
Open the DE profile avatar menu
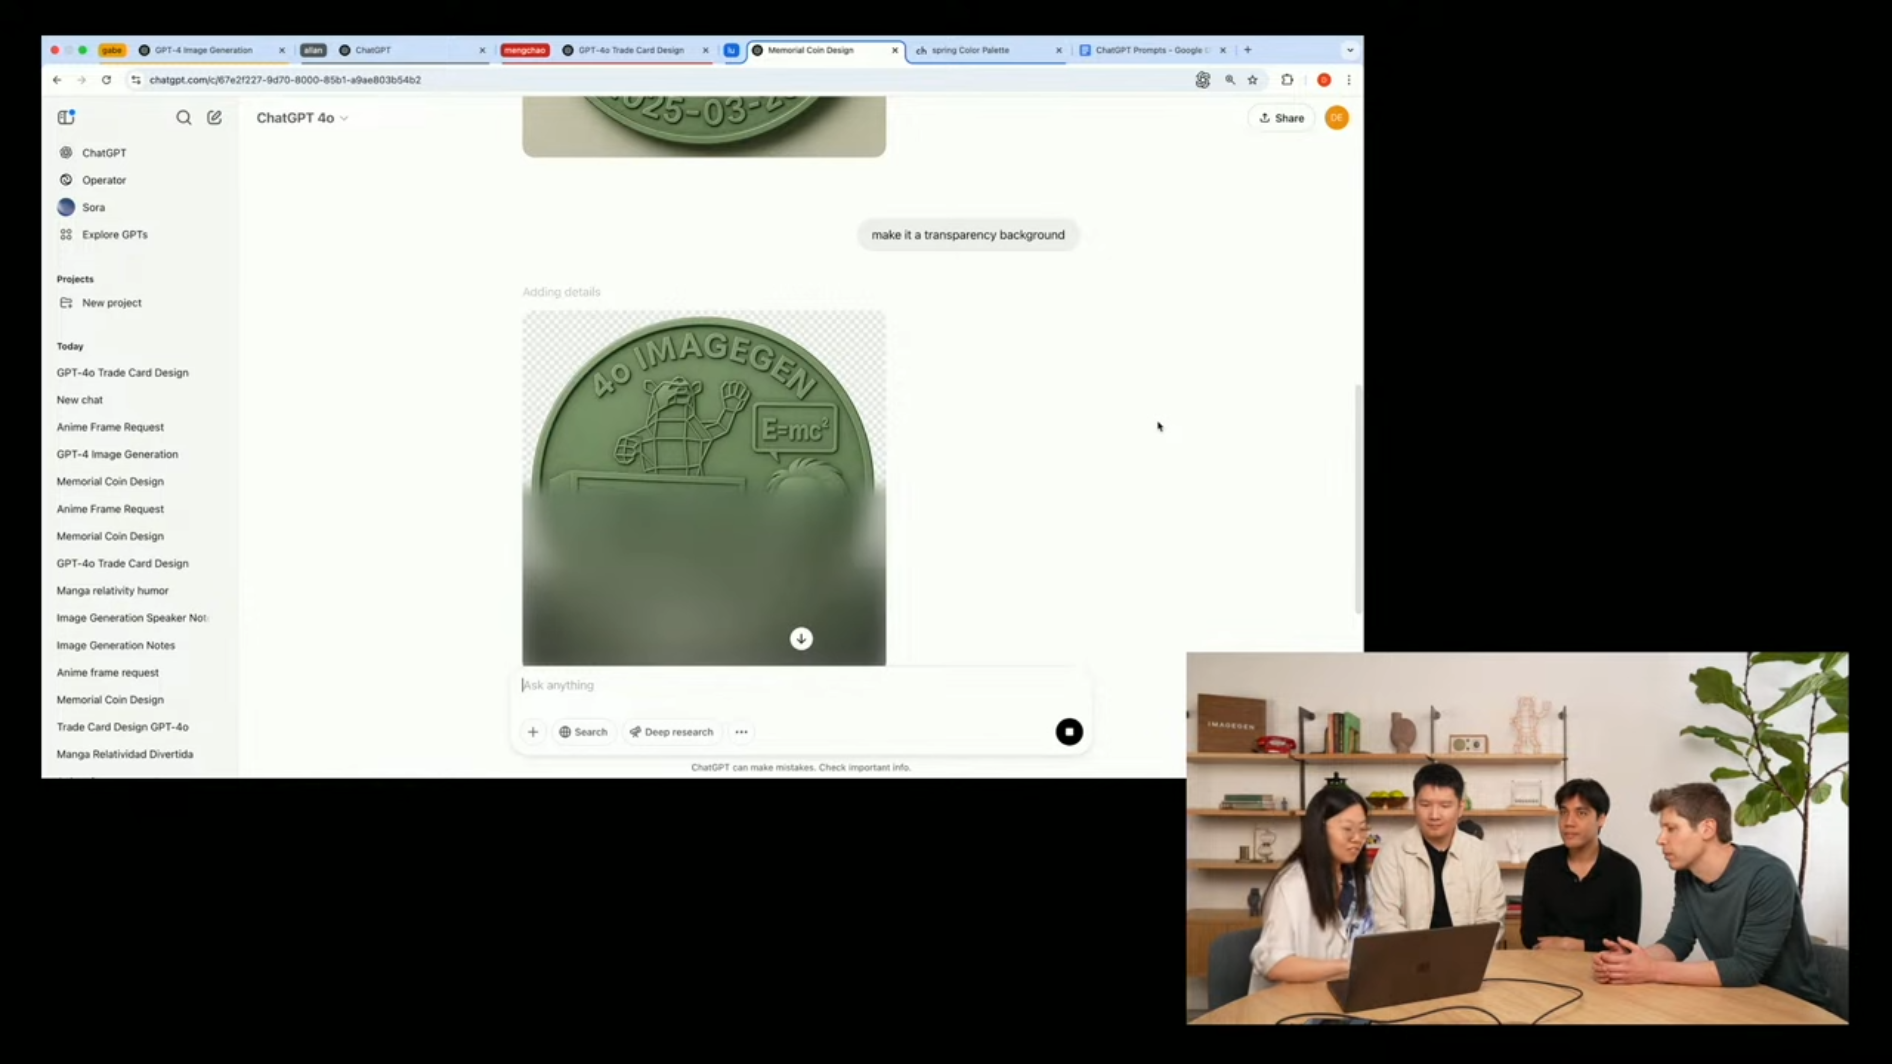(1336, 118)
